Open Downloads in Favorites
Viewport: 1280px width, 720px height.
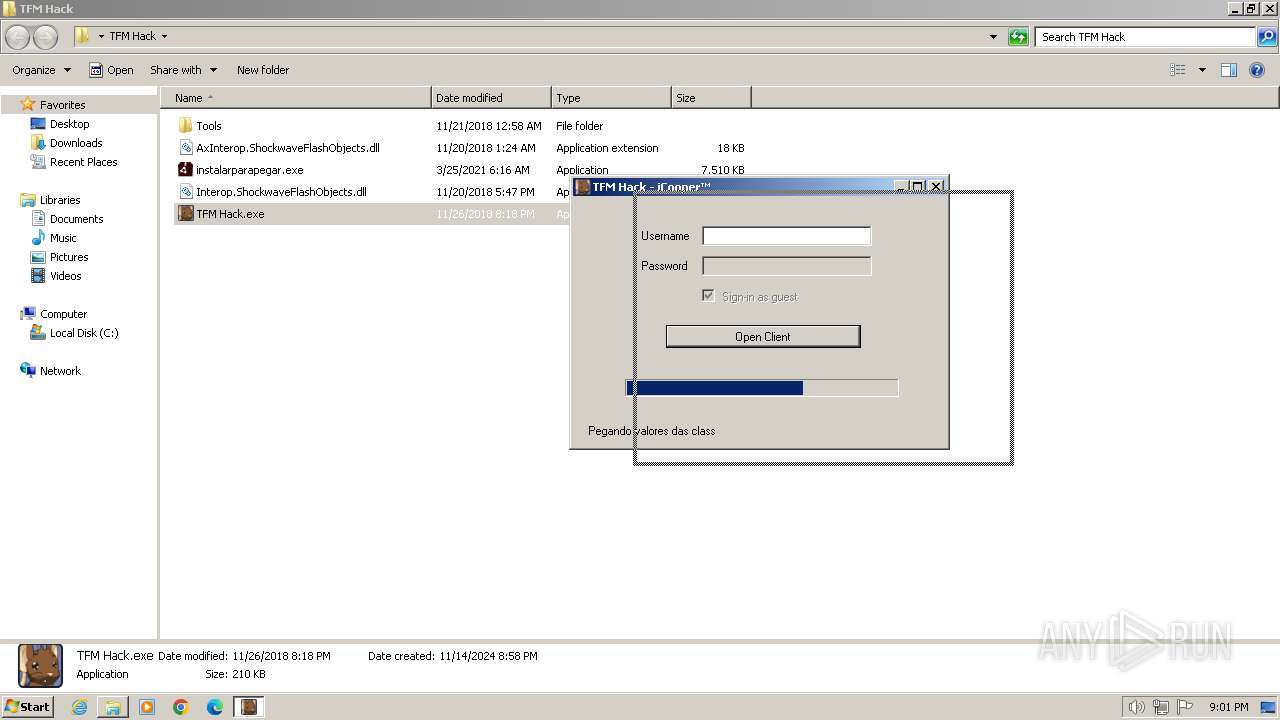[x=76, y=143]
